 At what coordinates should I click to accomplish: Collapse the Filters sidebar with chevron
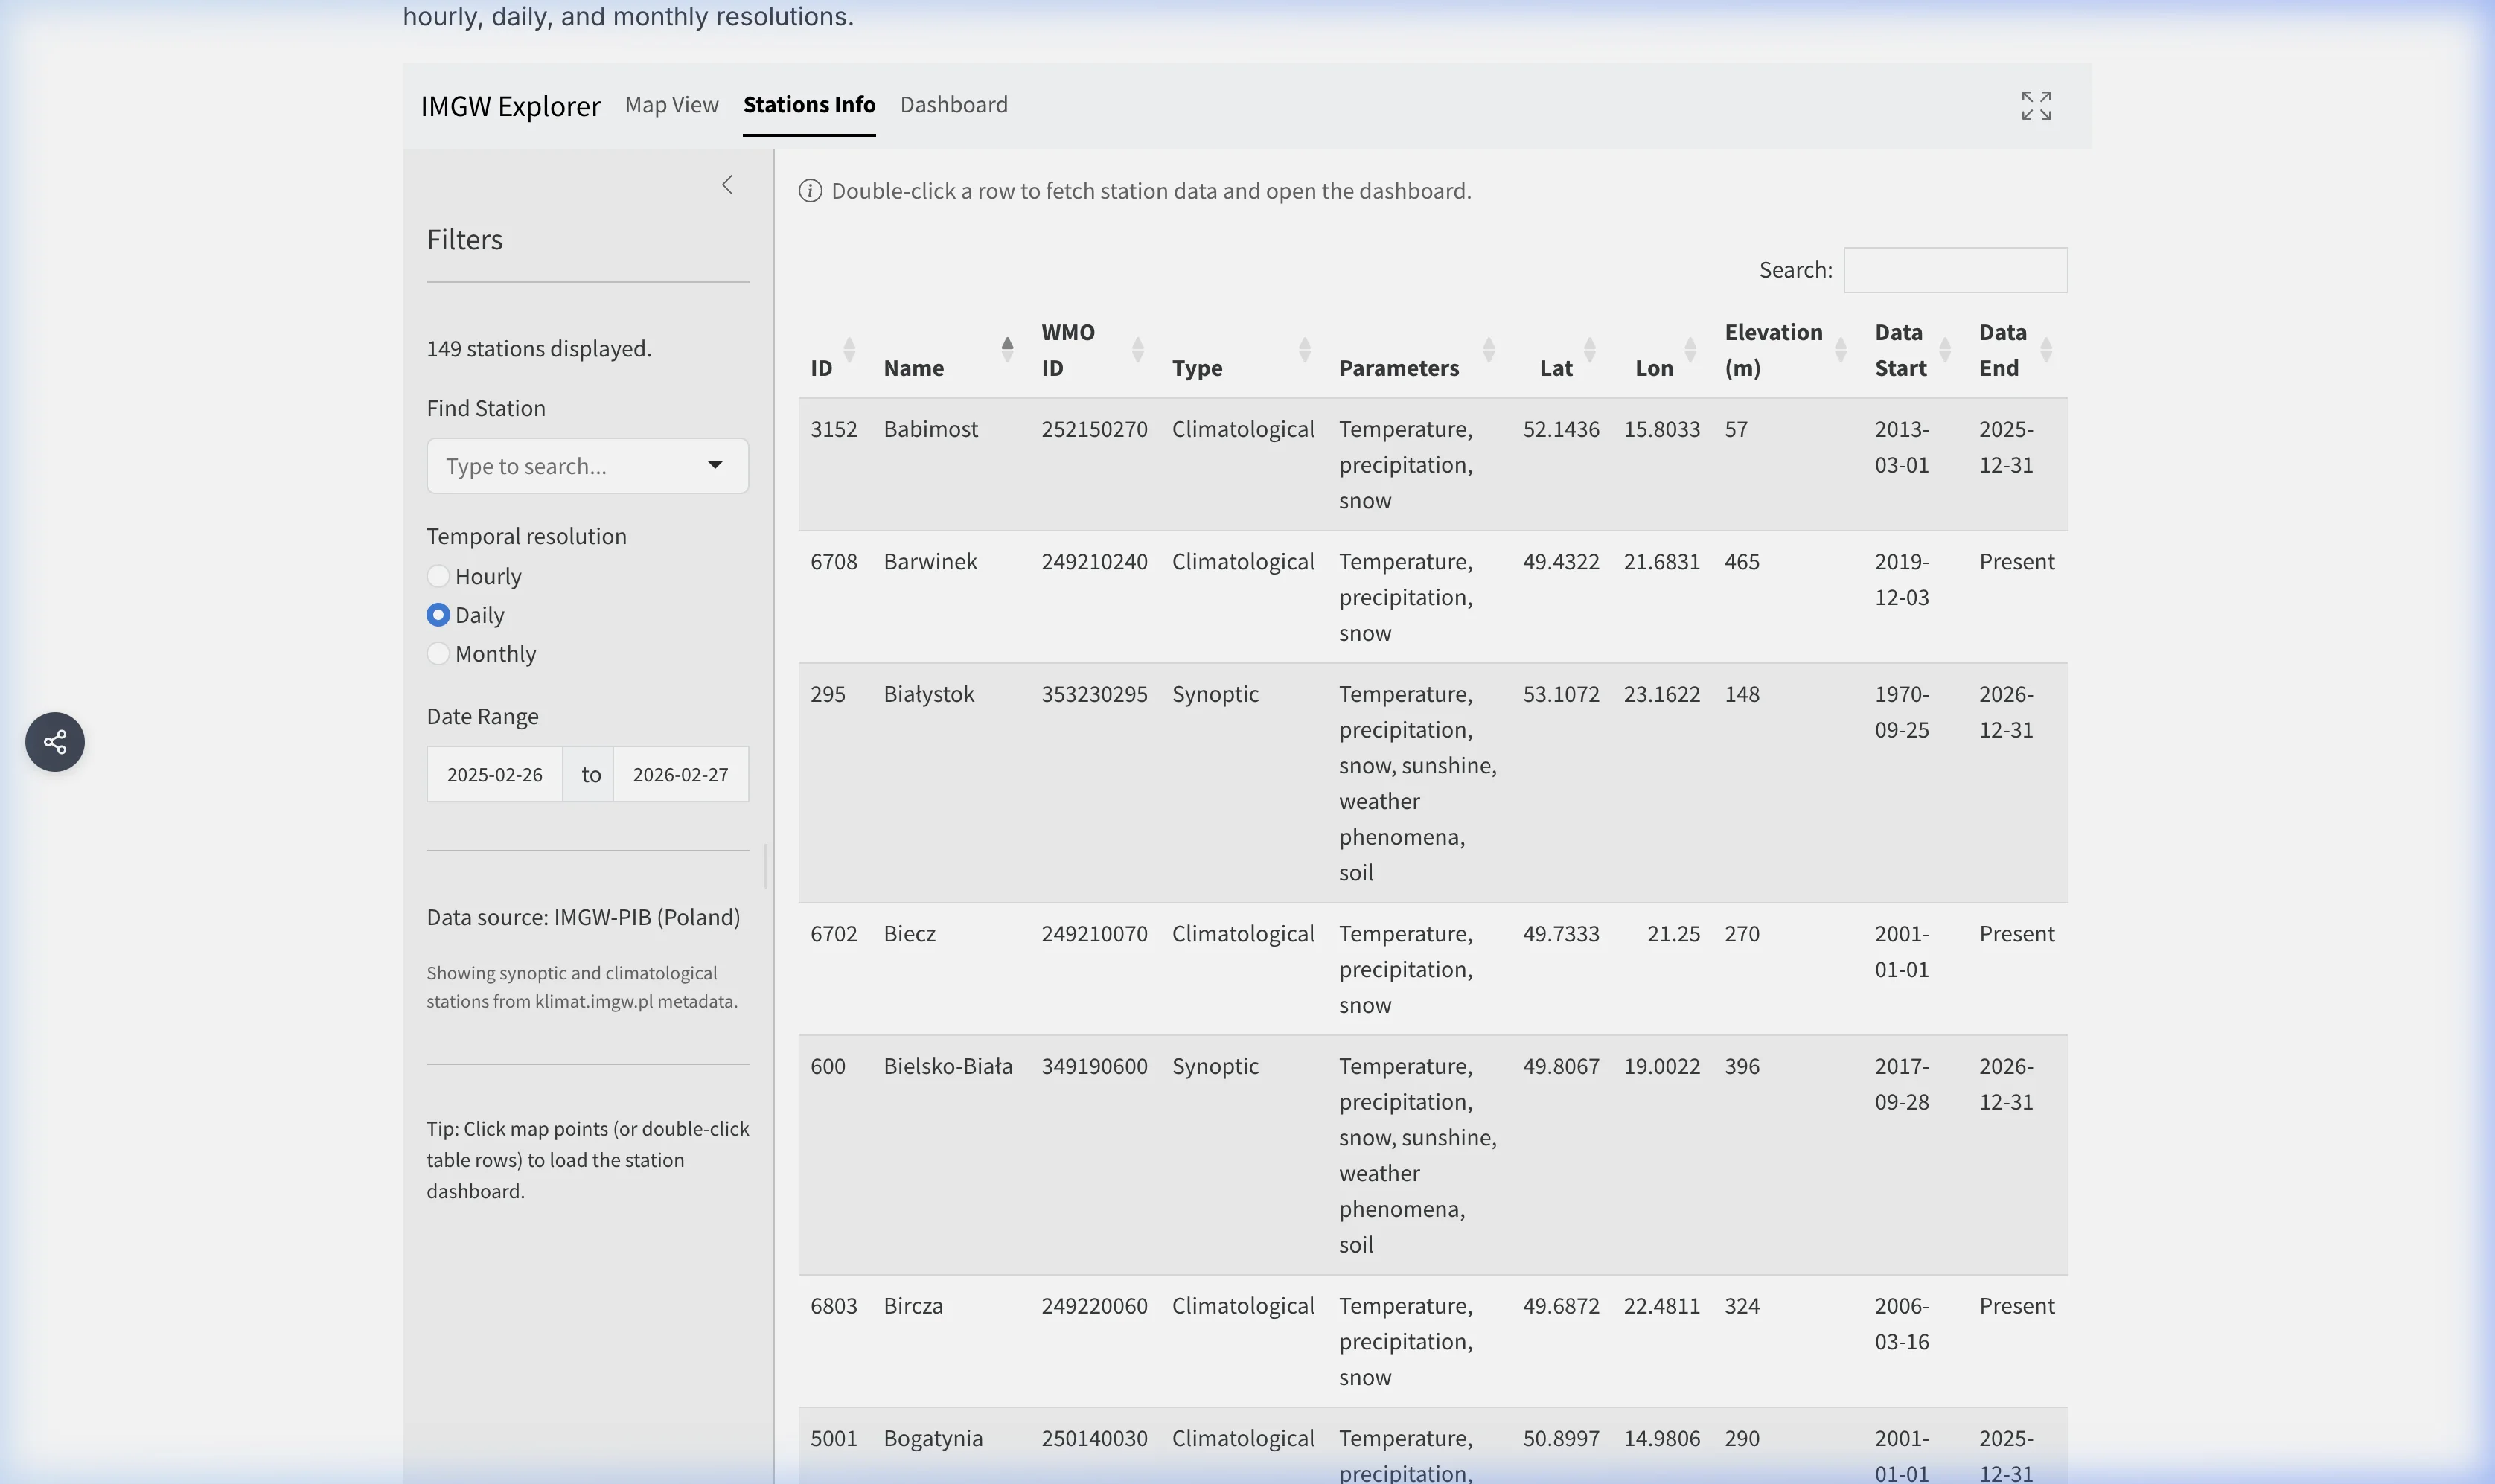727,185
